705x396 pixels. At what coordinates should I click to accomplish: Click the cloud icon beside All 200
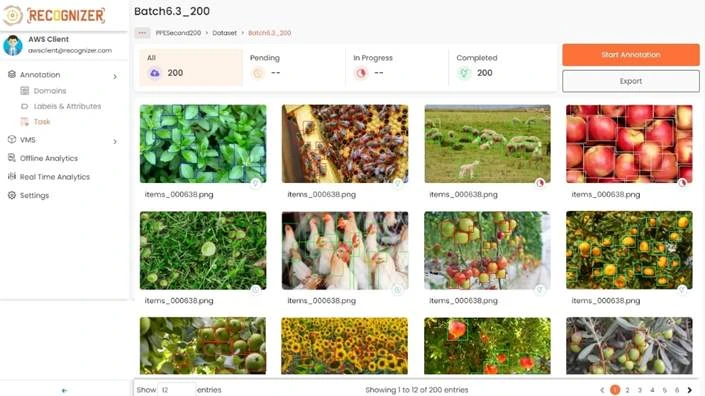pyautogui.click(x=155, y=73)
